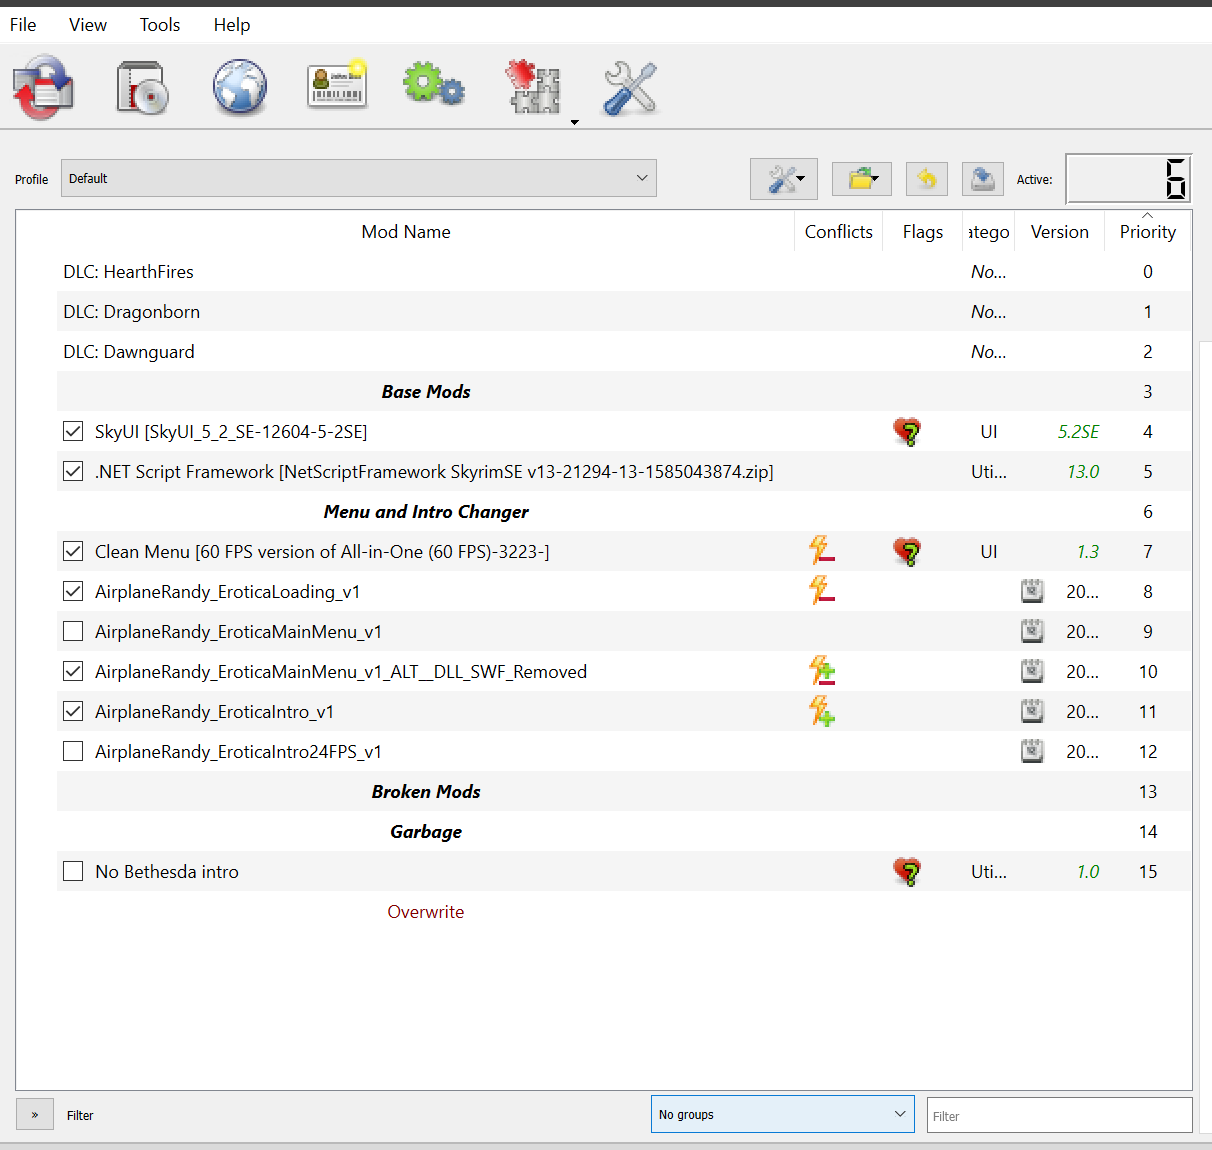This screenshot has height=1150, width=1212.
Task: Click ALT__DLL_SWF_Removed conflict lightning plus icon
Action: coord(822,671)
